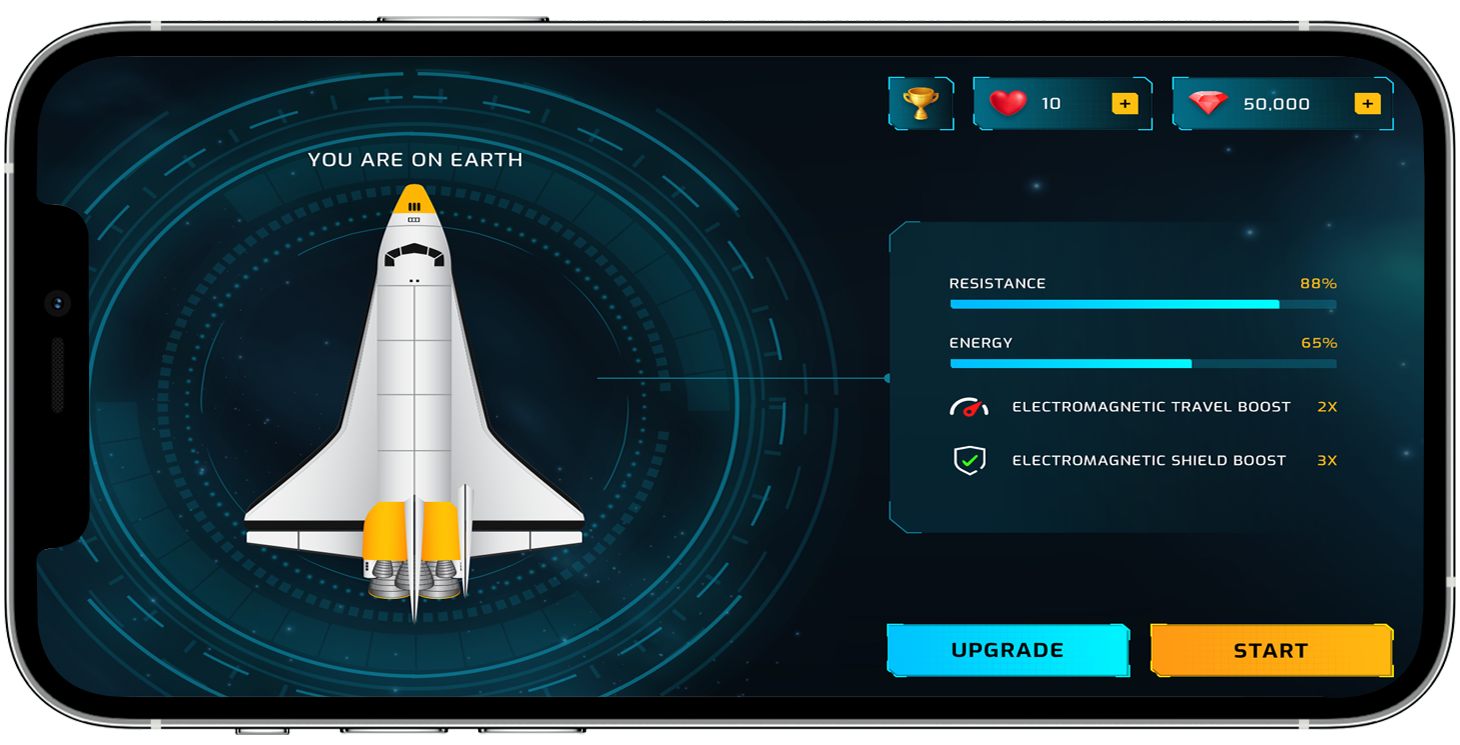Viewport: 1460px width, 745px height.
Task: Select the space shuttle image
Action: click(414, 400)
